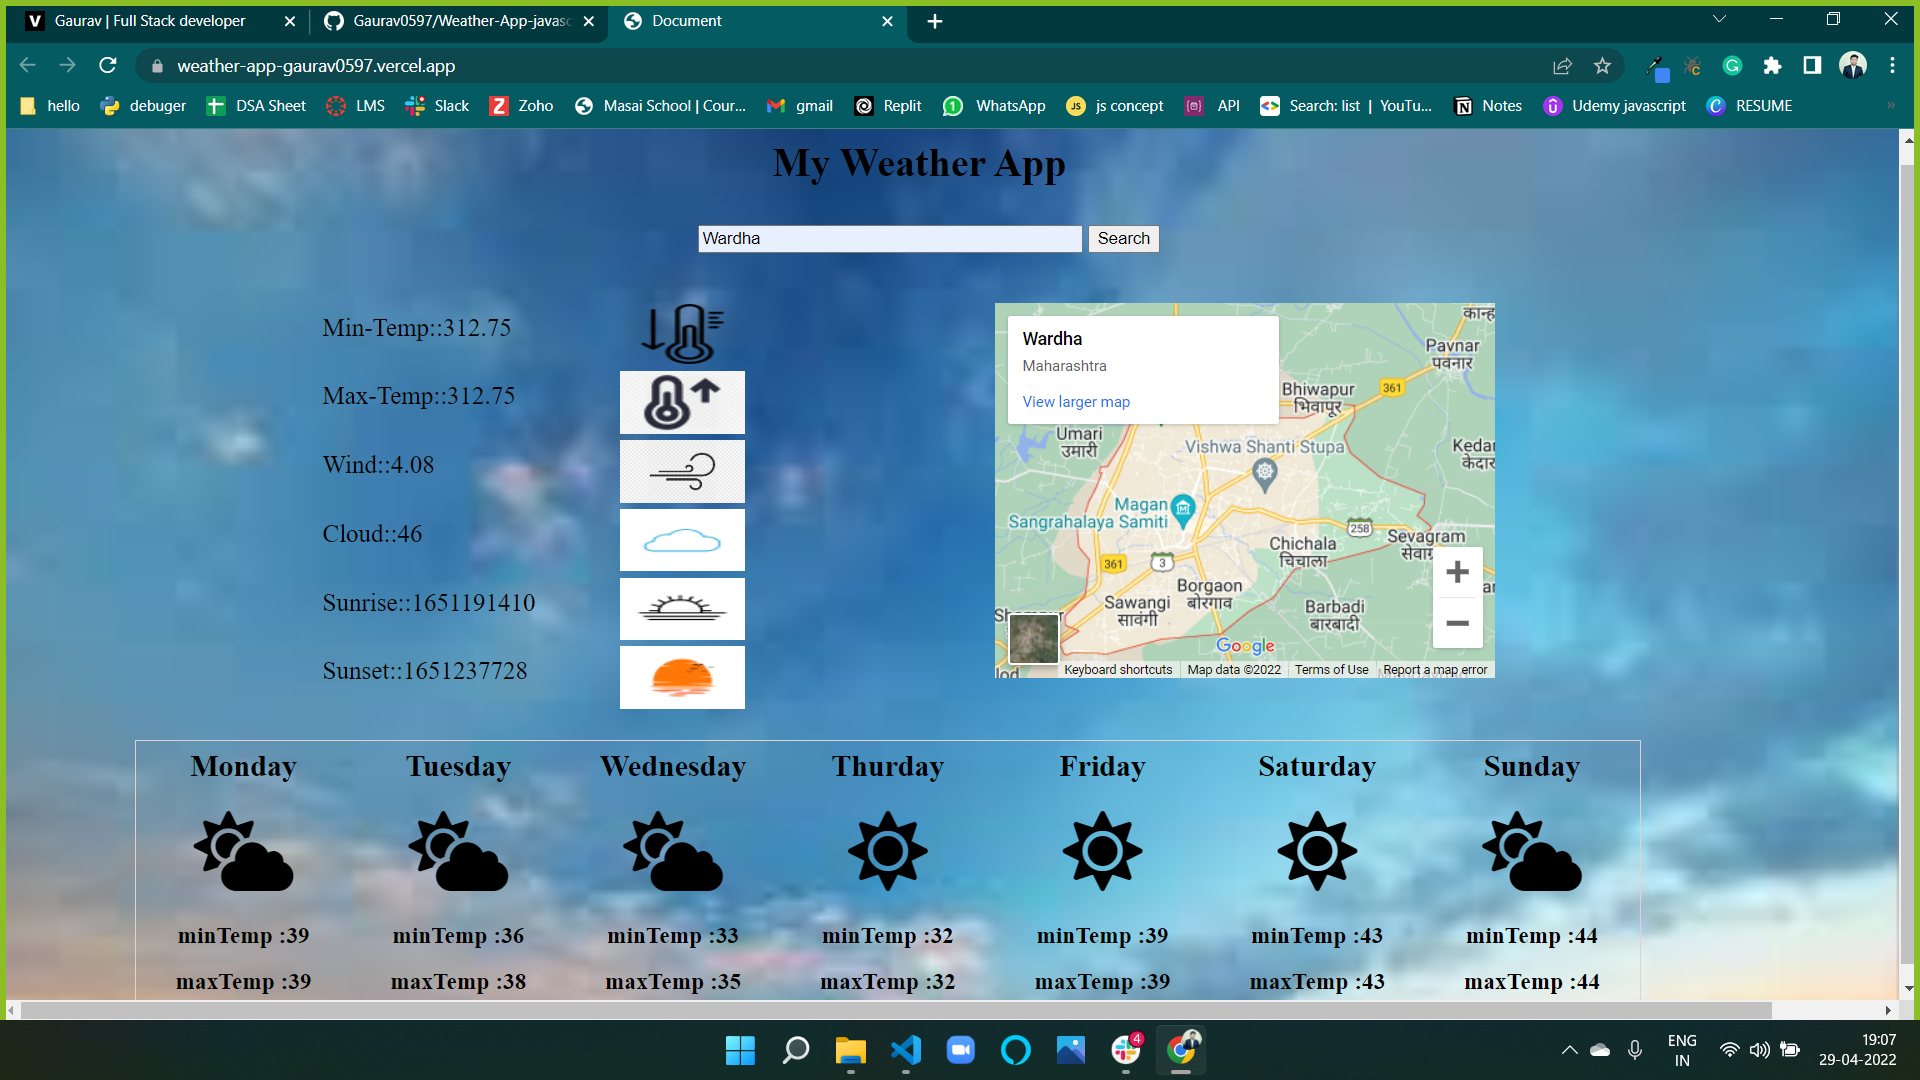The width and height of the screenshot is (1920, 1080).
Task: Click the sunrise icon
Action: pos(681,609)
